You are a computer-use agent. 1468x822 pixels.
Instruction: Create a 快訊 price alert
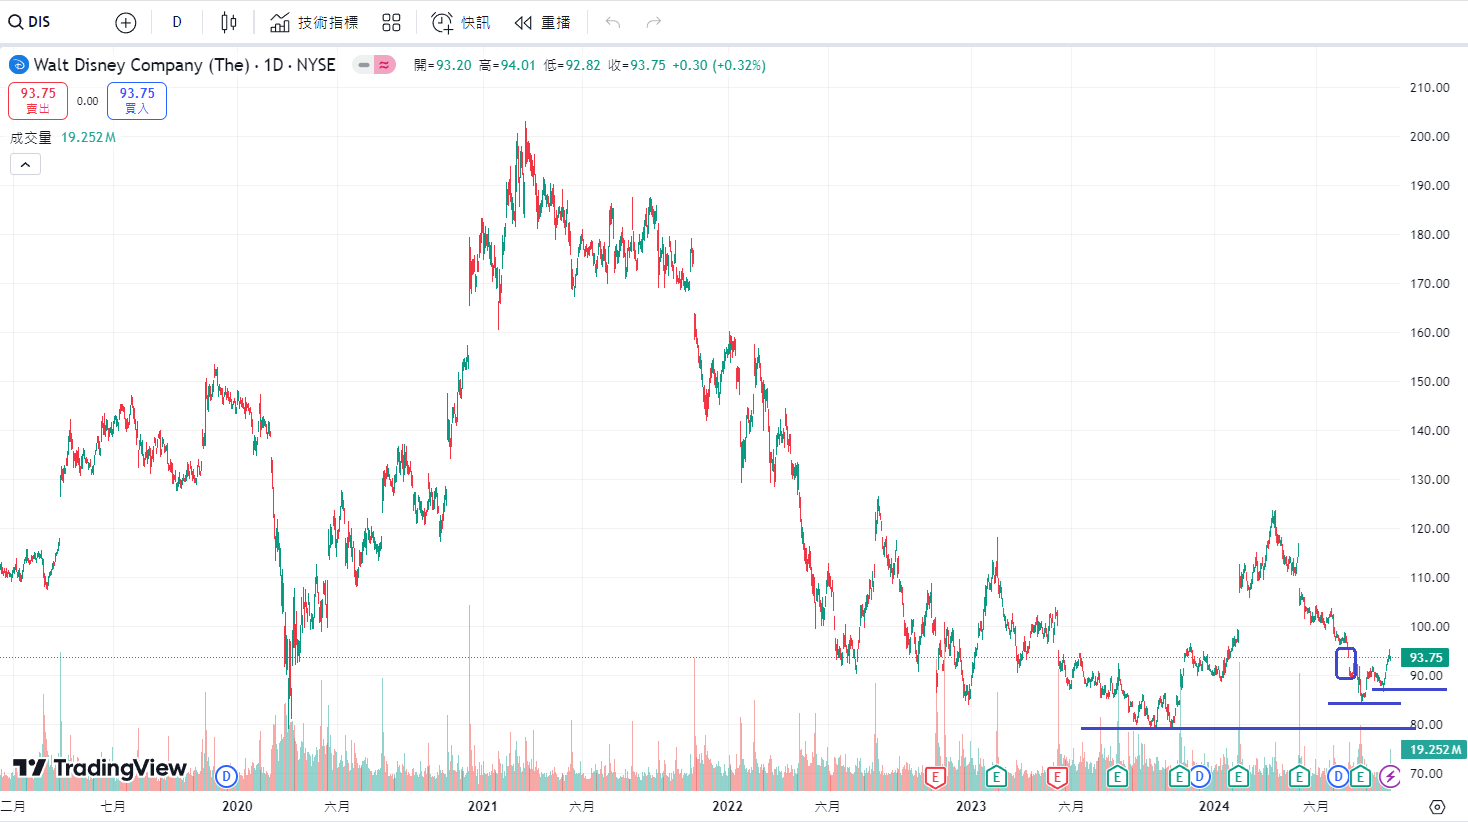tap(460, 22)
